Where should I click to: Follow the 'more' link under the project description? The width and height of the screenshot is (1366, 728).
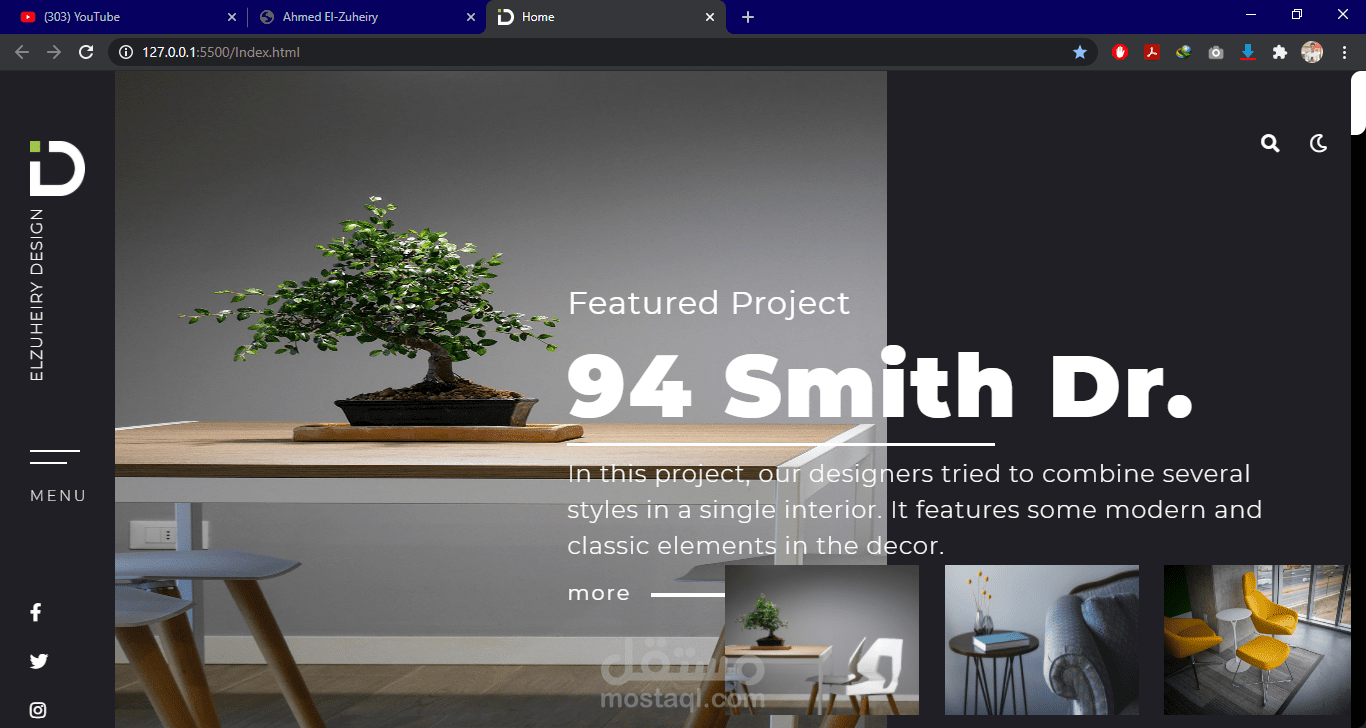pyautogui.click(x=599, y=593)
